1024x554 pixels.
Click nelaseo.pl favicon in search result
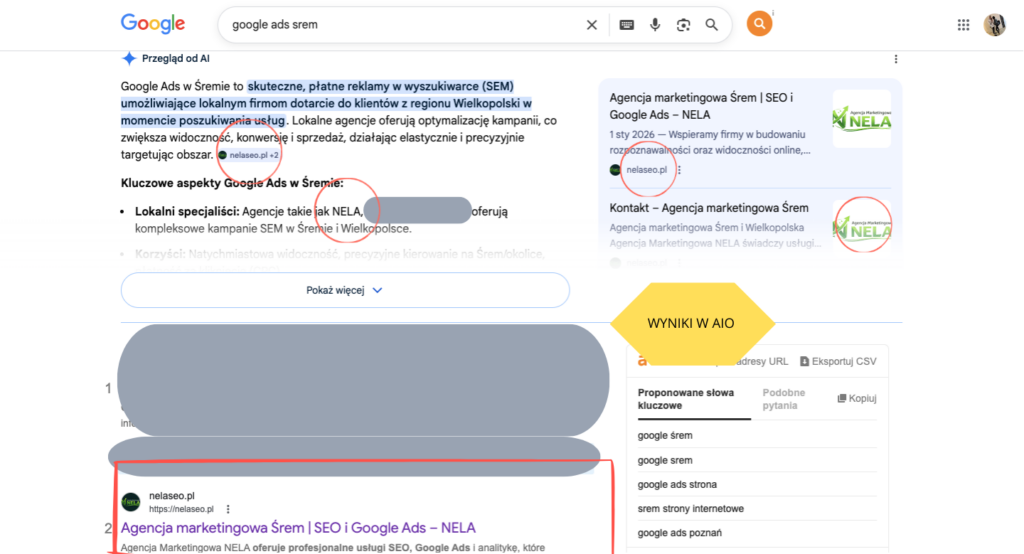click(131, 502)
